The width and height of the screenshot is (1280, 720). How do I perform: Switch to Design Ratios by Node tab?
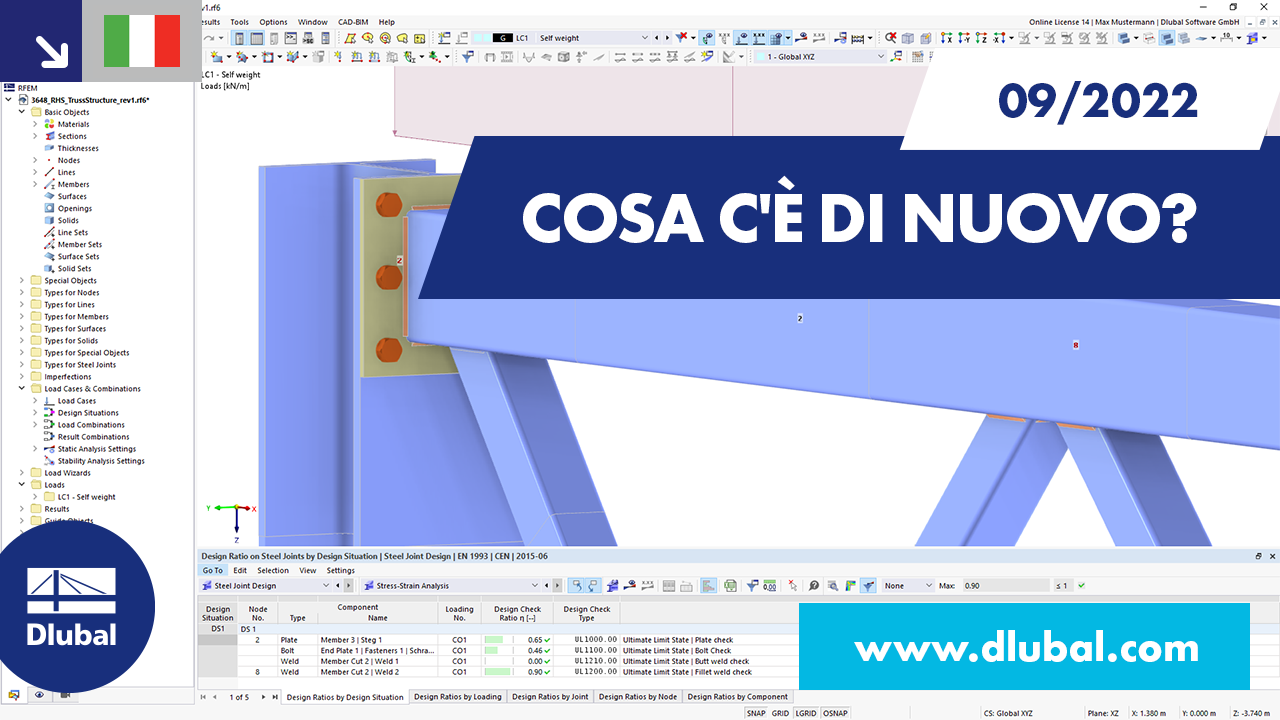click(638, 697)
